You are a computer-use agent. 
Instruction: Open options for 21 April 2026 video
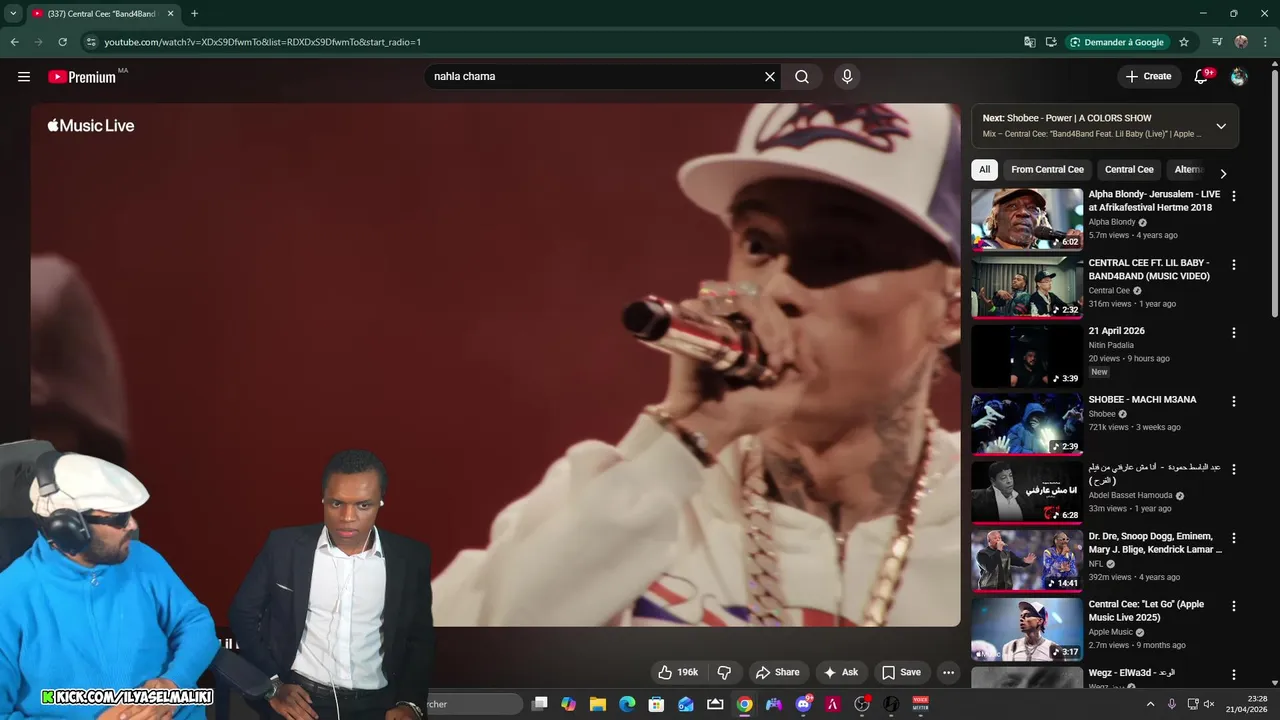tap(1233, 333)
